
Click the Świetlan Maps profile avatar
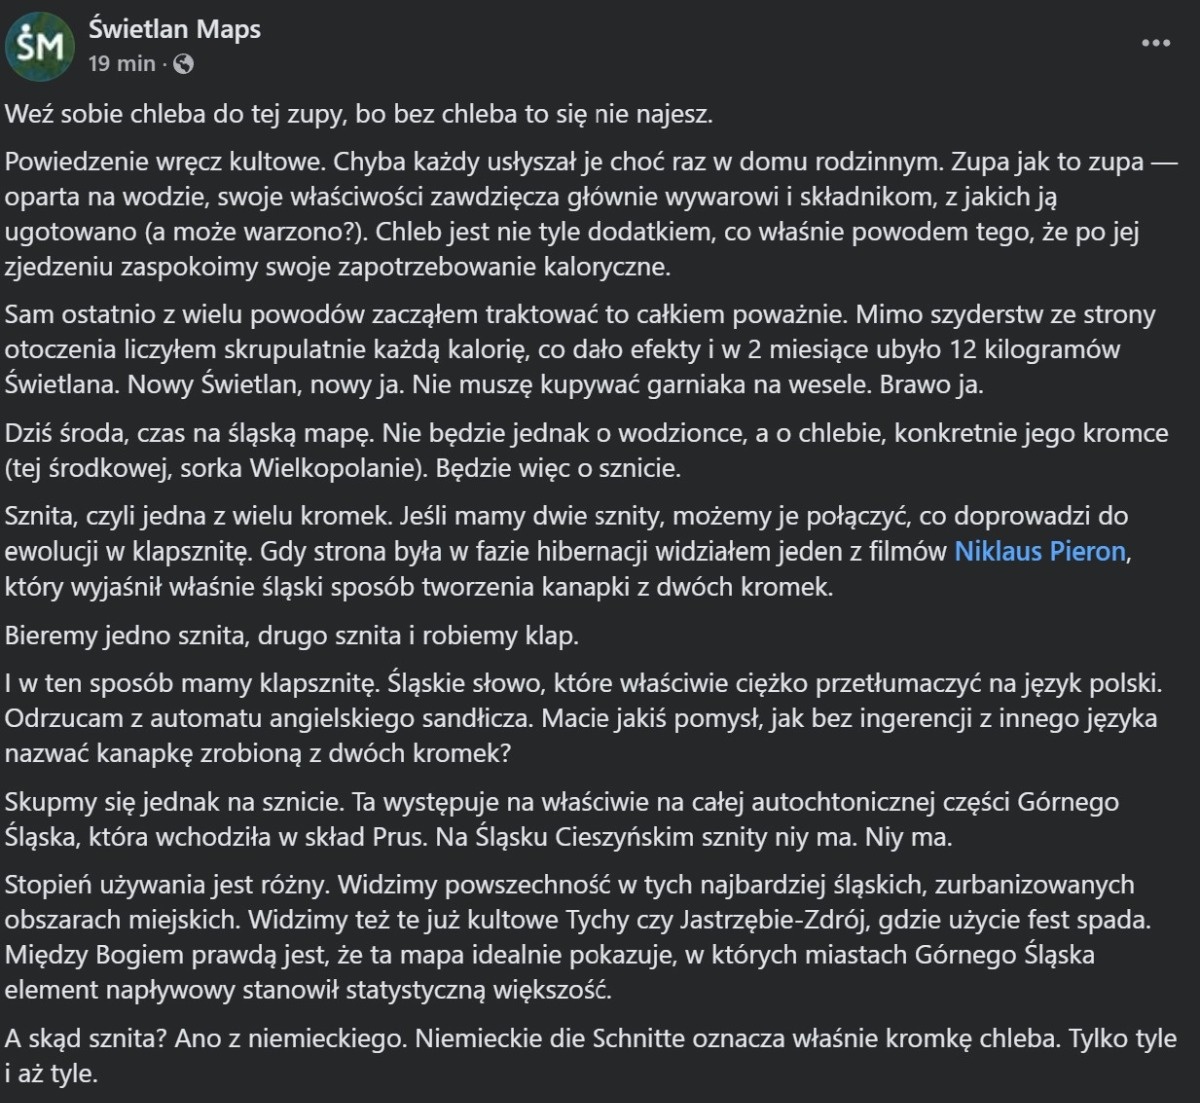click(40, 45)
